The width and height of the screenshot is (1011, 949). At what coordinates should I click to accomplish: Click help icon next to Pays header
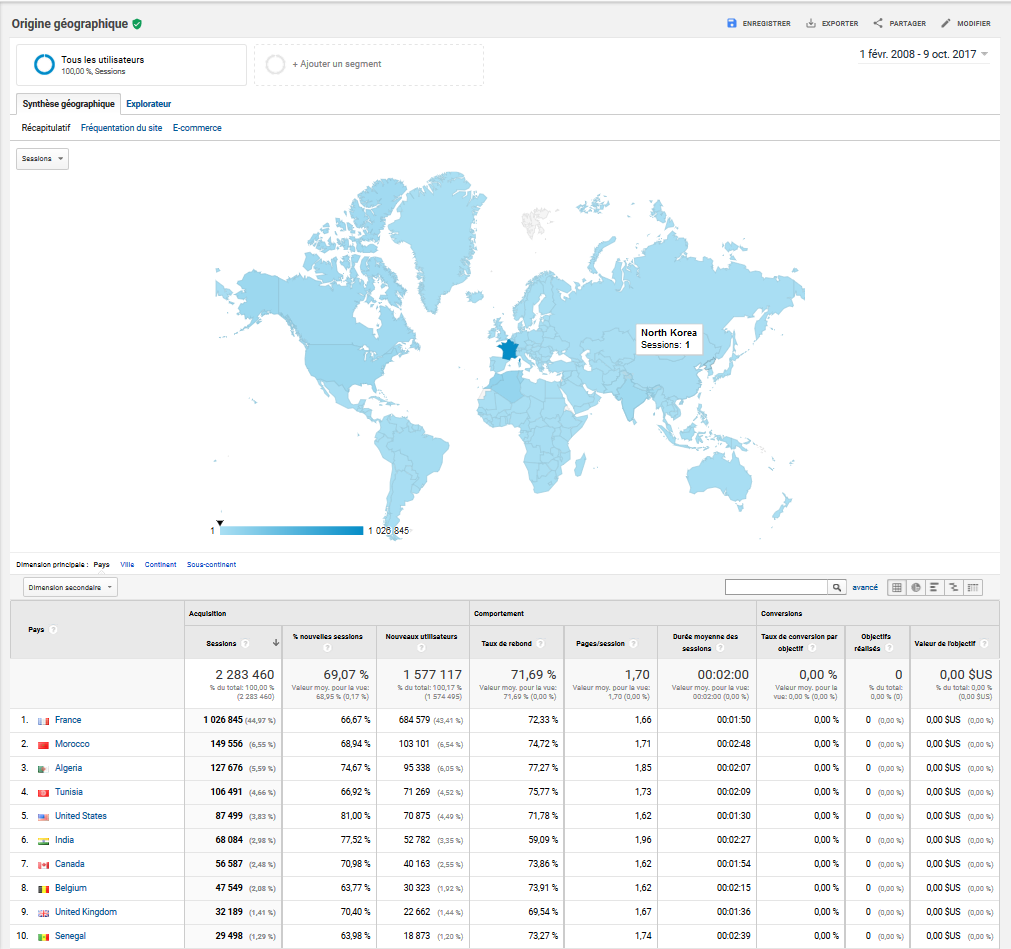click(53, 629)
